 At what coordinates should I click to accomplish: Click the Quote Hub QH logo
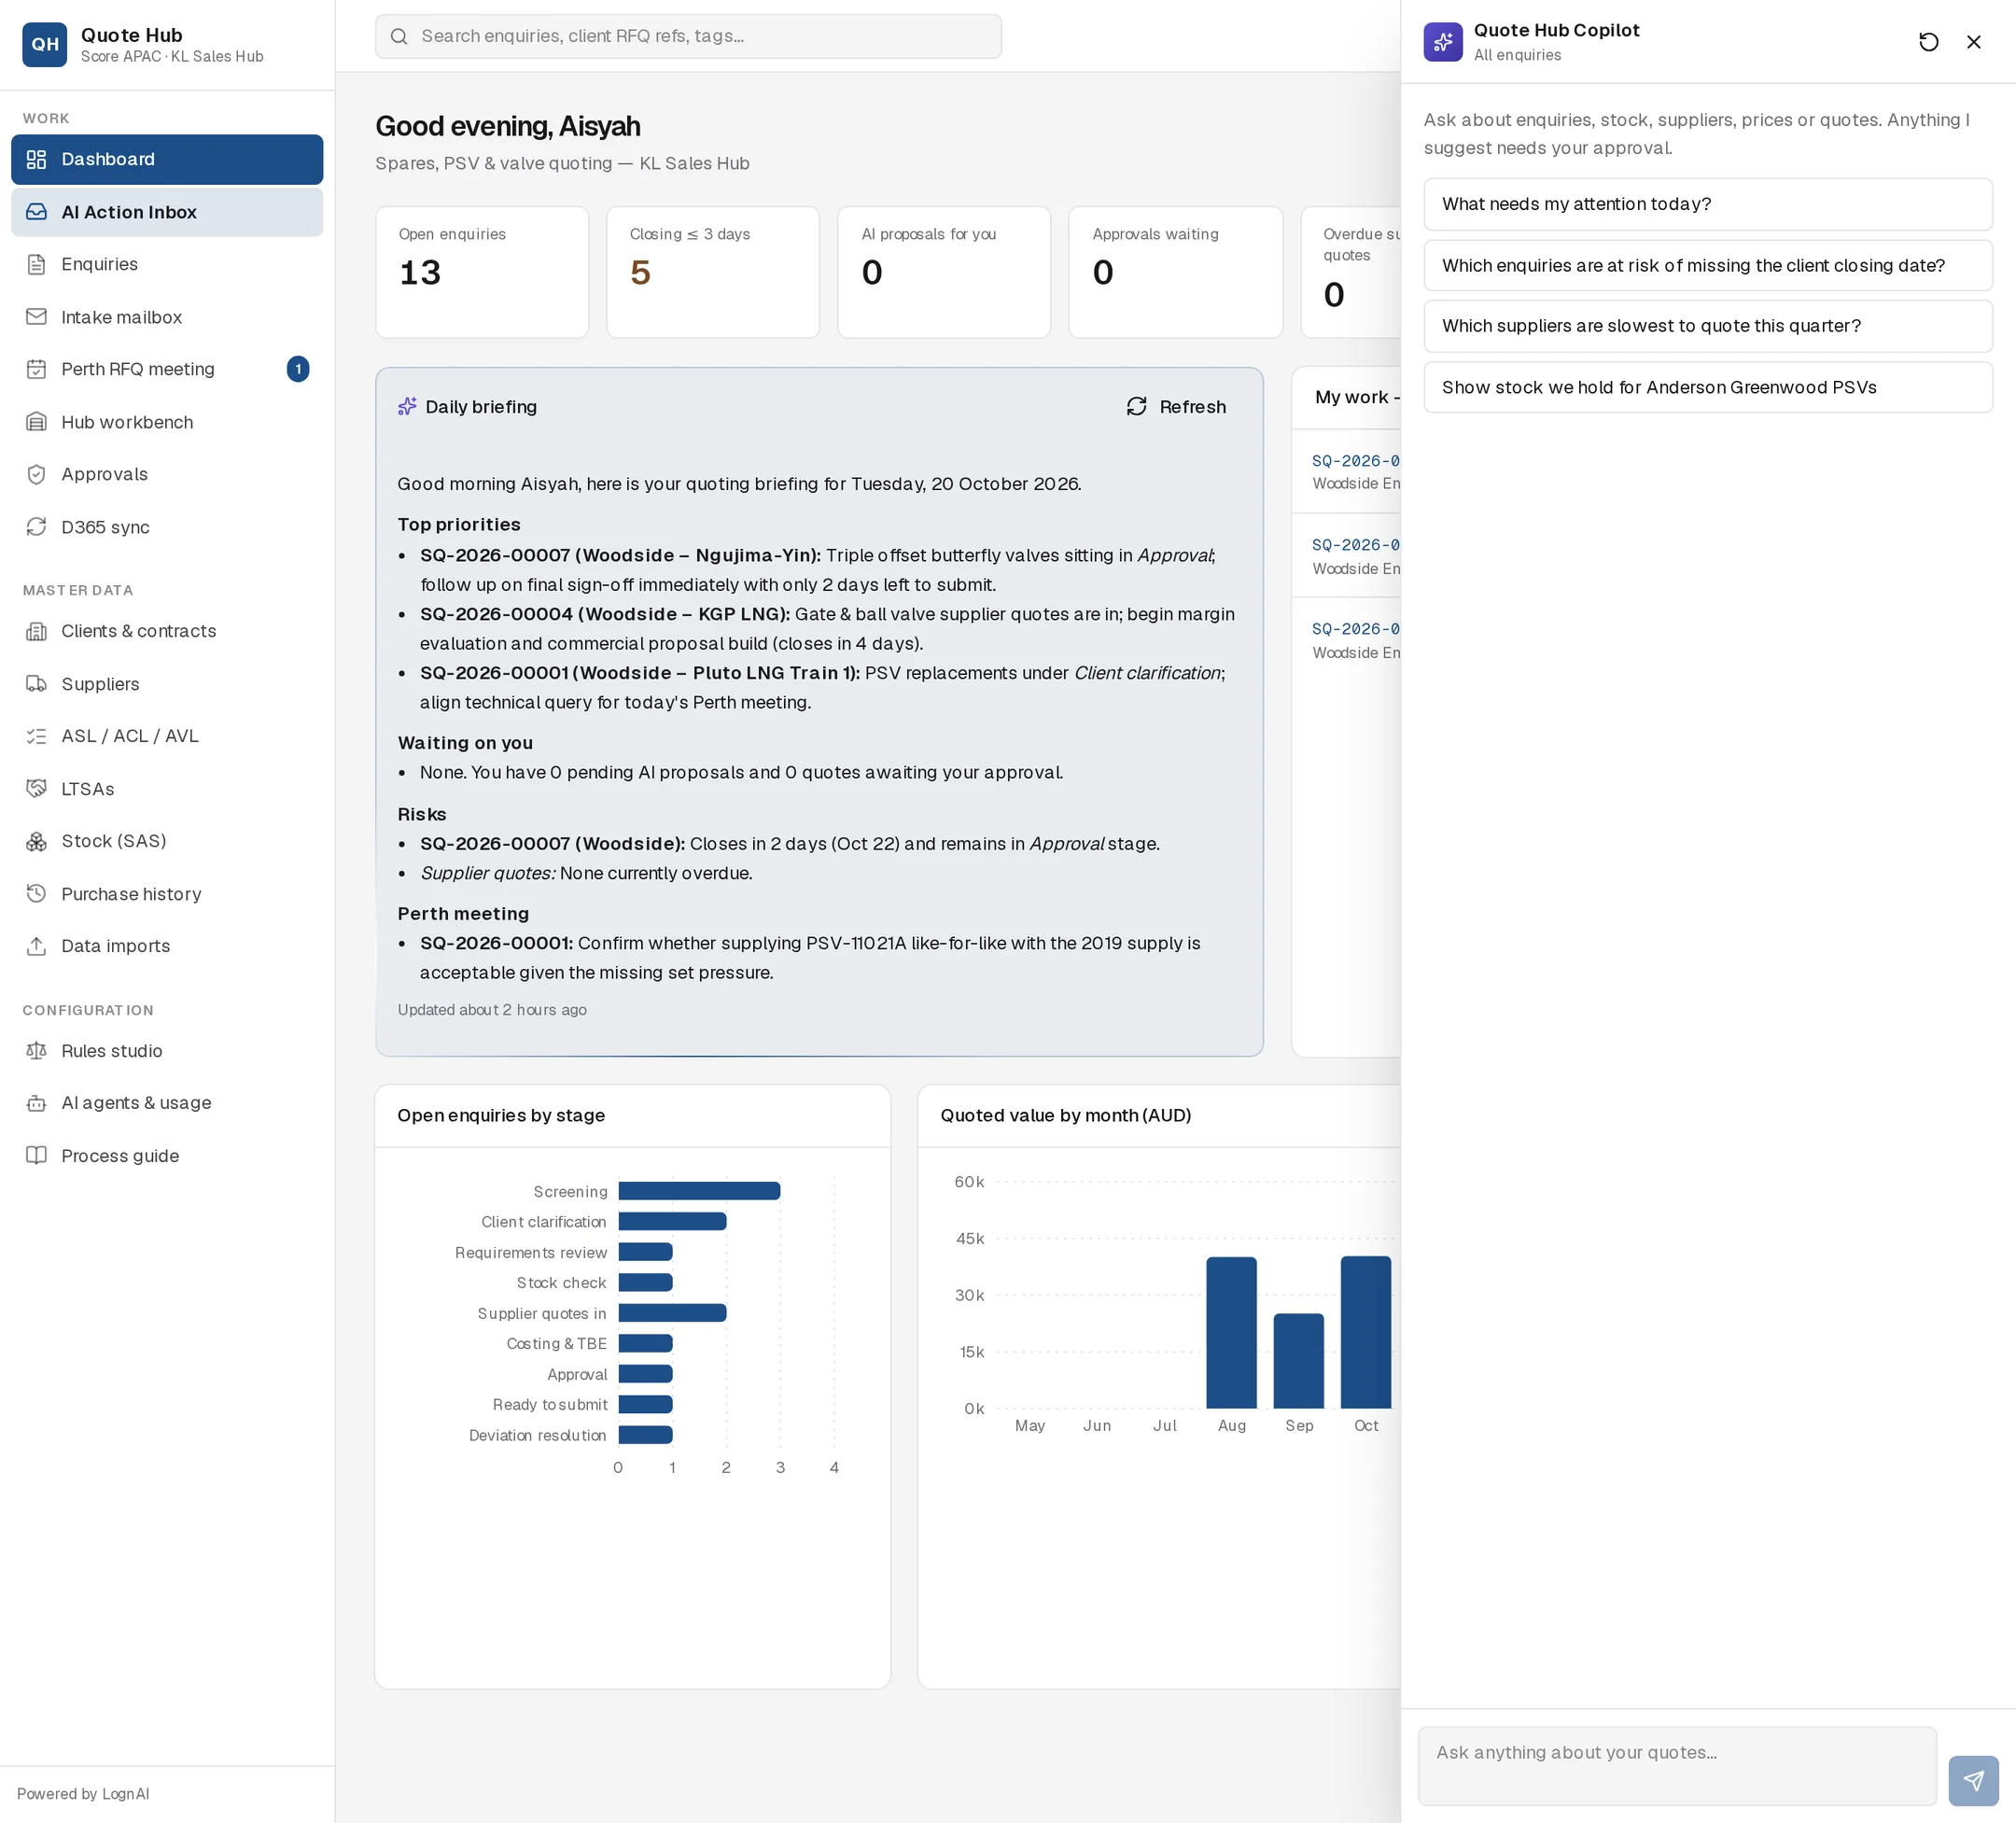[45, 44]
